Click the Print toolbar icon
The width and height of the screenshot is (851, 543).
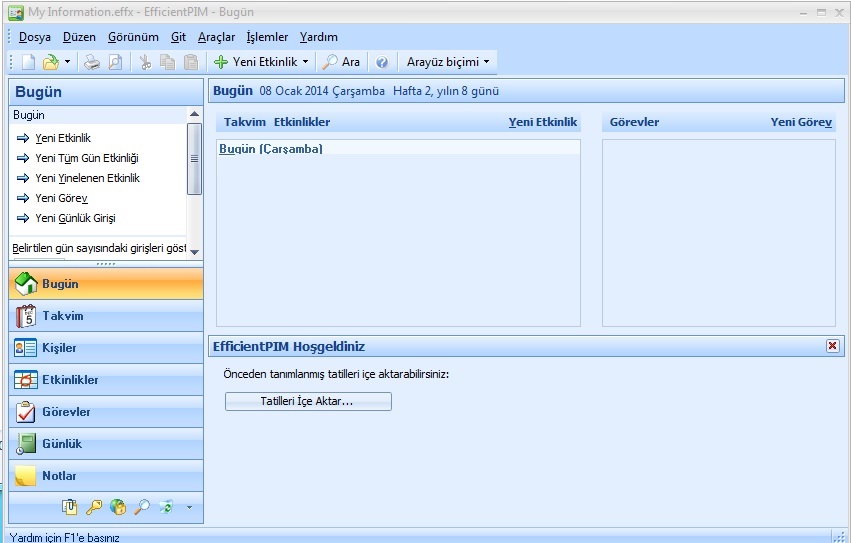point(92,62)
